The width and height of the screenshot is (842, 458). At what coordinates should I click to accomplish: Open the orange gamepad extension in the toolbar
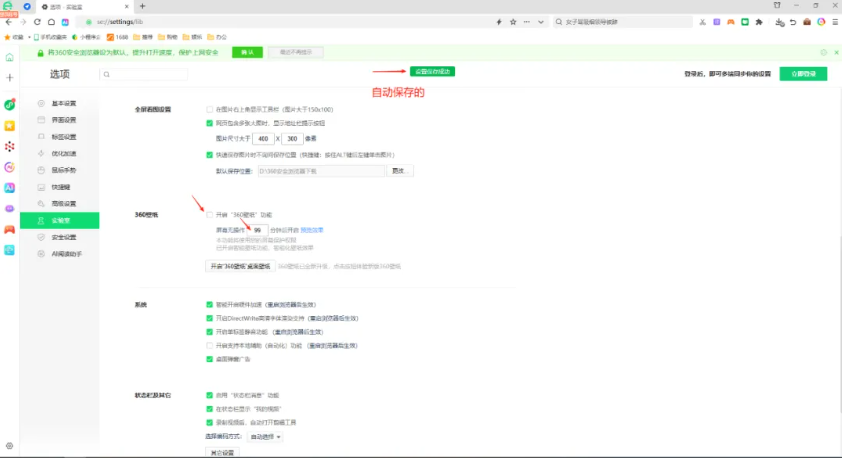pos(731,22)
